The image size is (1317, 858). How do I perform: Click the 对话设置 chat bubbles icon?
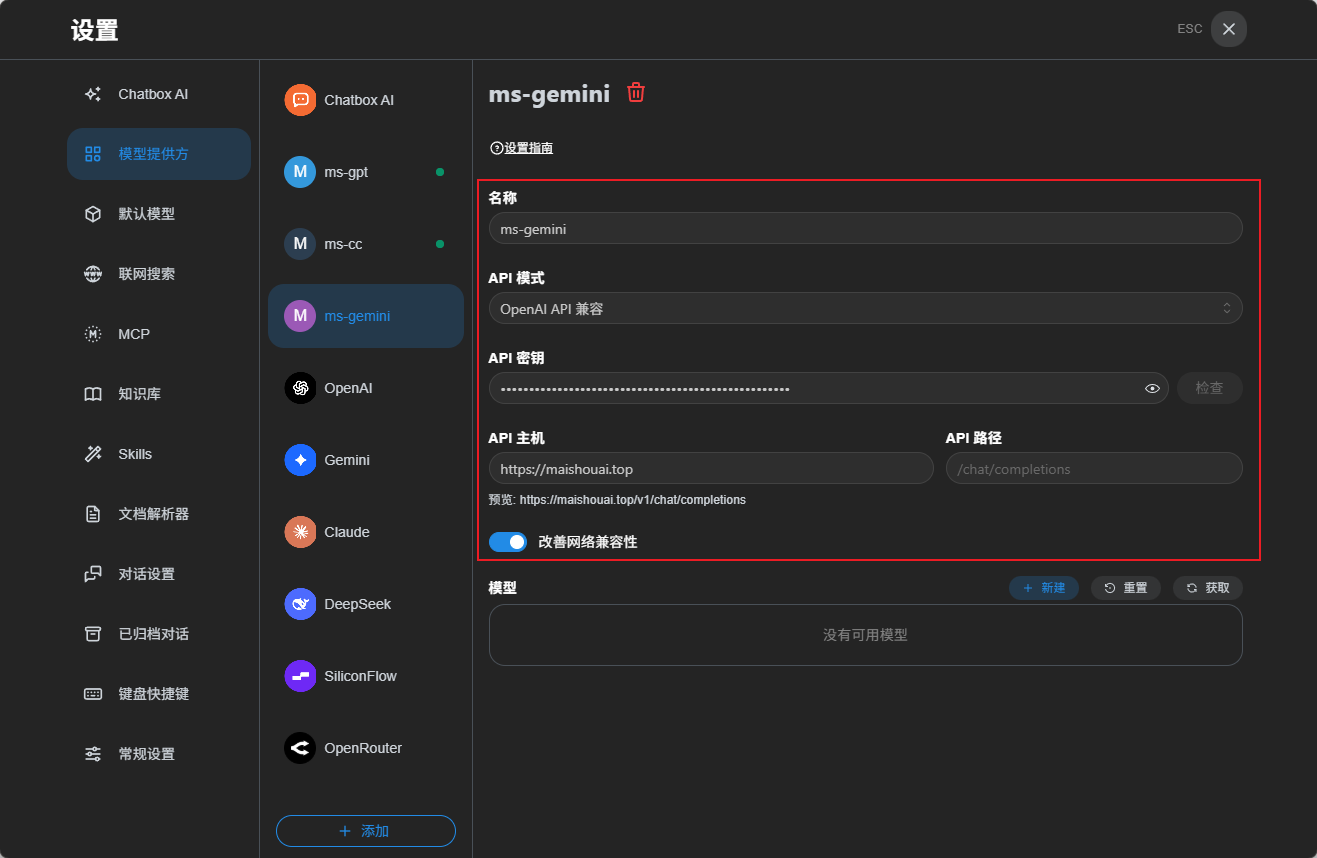click(x=93, y=574)
